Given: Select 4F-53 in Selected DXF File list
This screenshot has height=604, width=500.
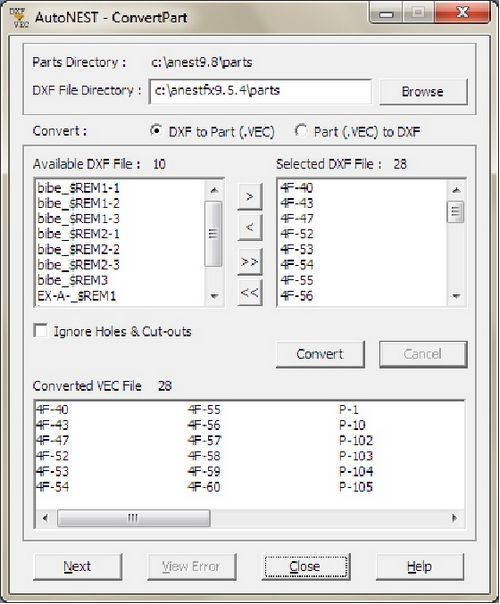Looking at the screenshot, I should (x=297, y=250).
